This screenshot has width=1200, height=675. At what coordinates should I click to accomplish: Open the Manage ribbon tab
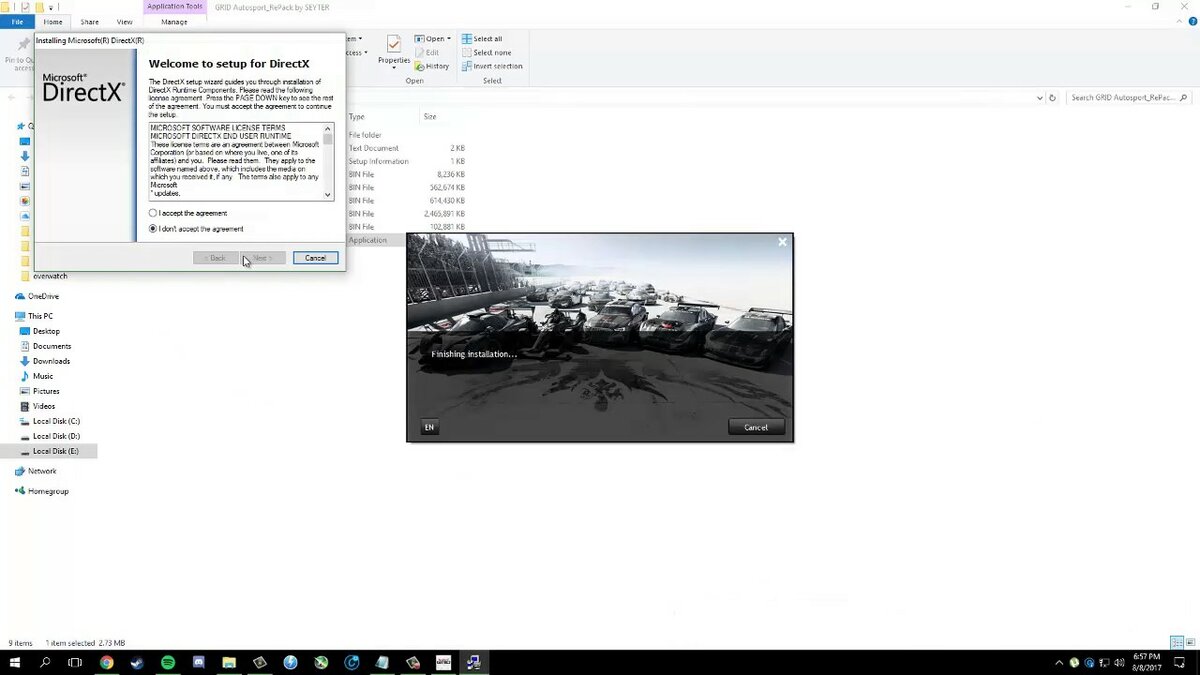[x=174, y=21]
